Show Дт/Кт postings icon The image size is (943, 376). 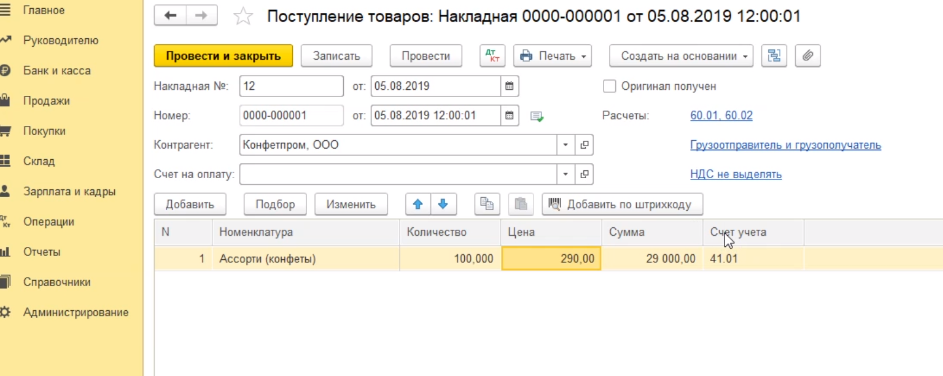click(492, 56)
